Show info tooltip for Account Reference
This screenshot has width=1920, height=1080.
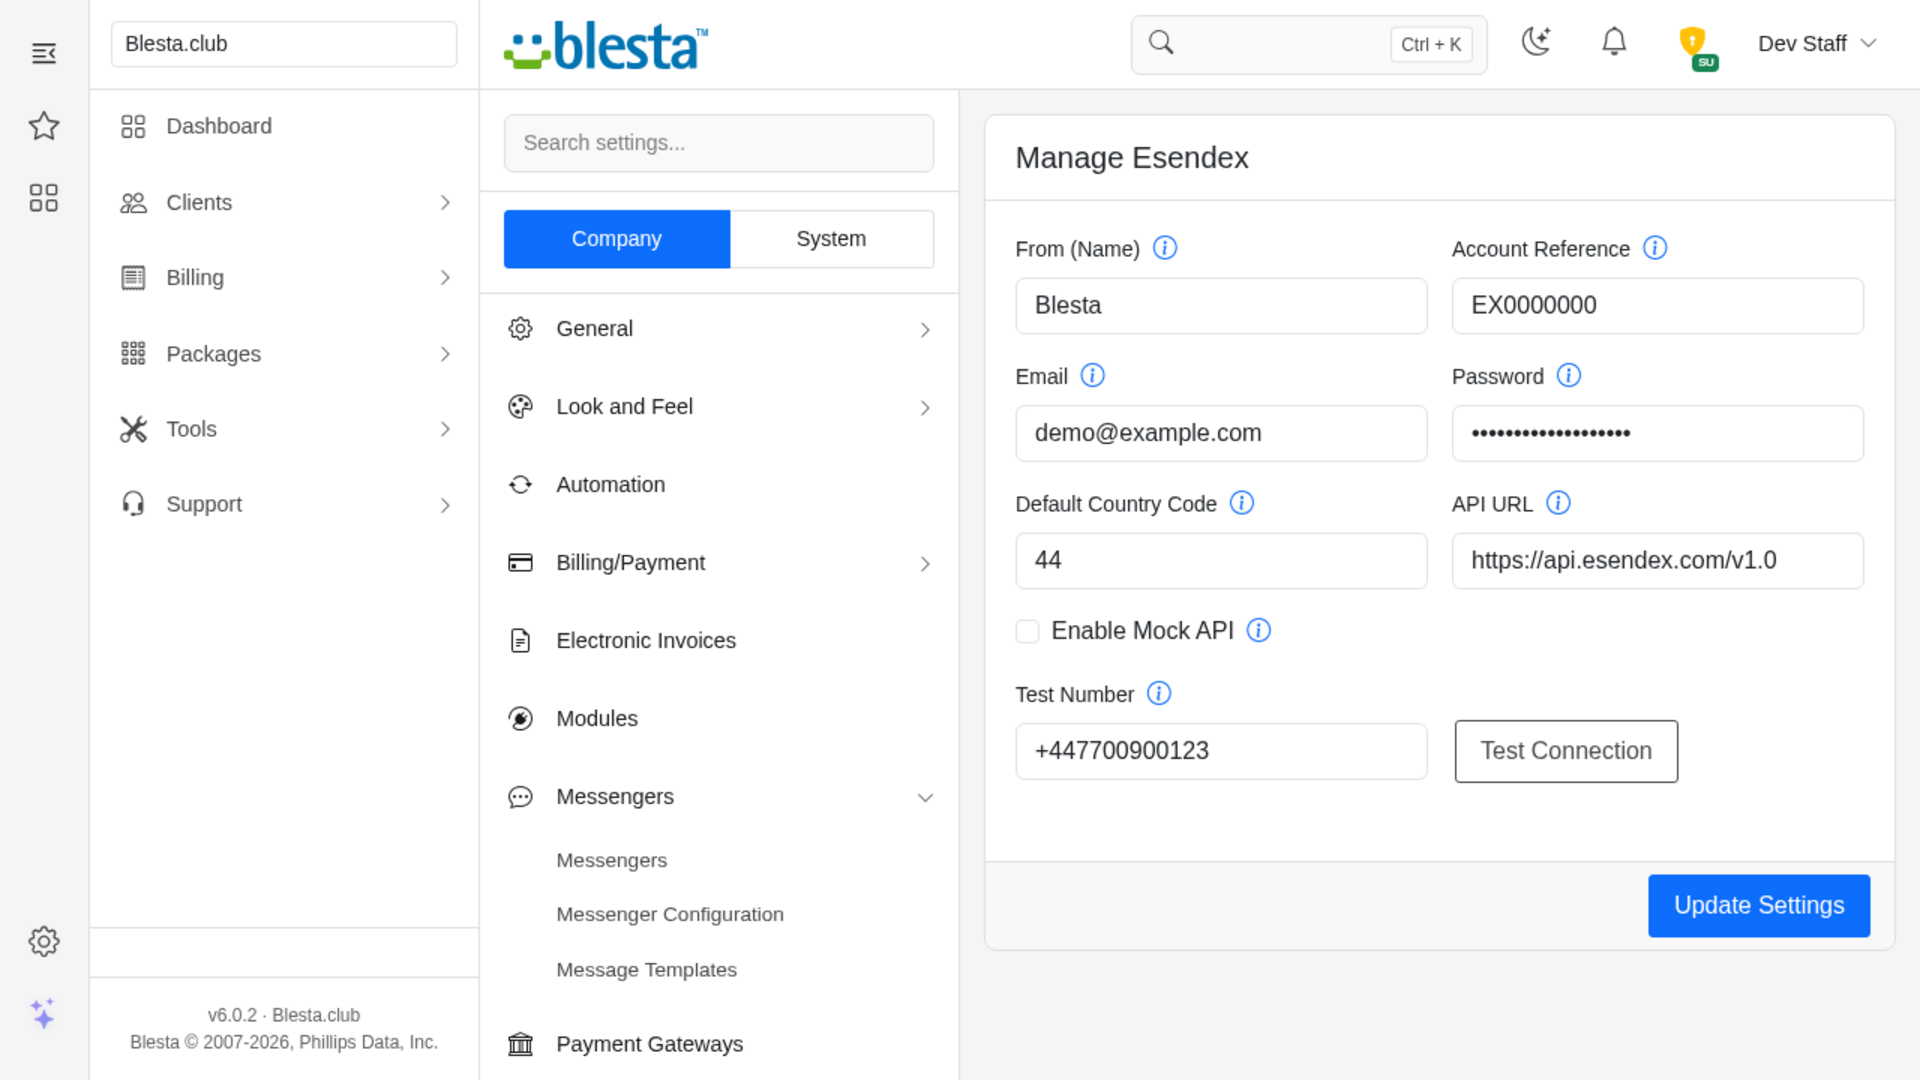(1655, 248)
